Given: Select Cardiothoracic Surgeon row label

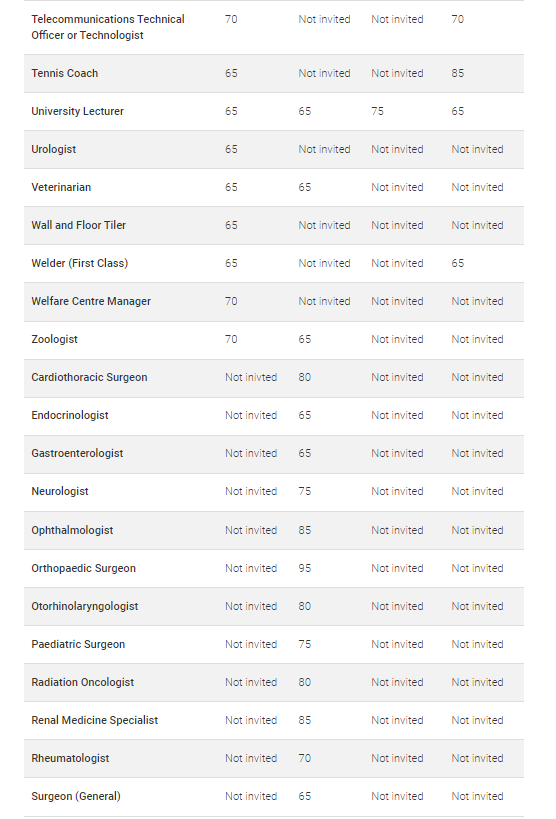Looking at the screenshot, I should click(x=89, y=377).
